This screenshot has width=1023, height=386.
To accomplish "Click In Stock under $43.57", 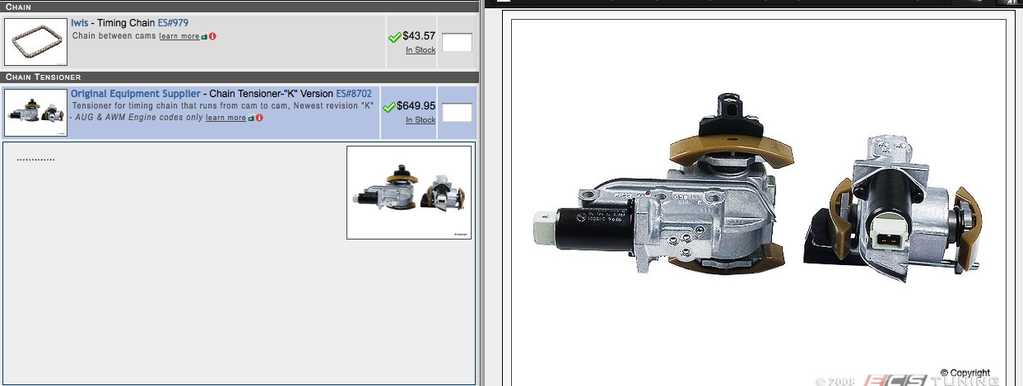I will 420,50.
